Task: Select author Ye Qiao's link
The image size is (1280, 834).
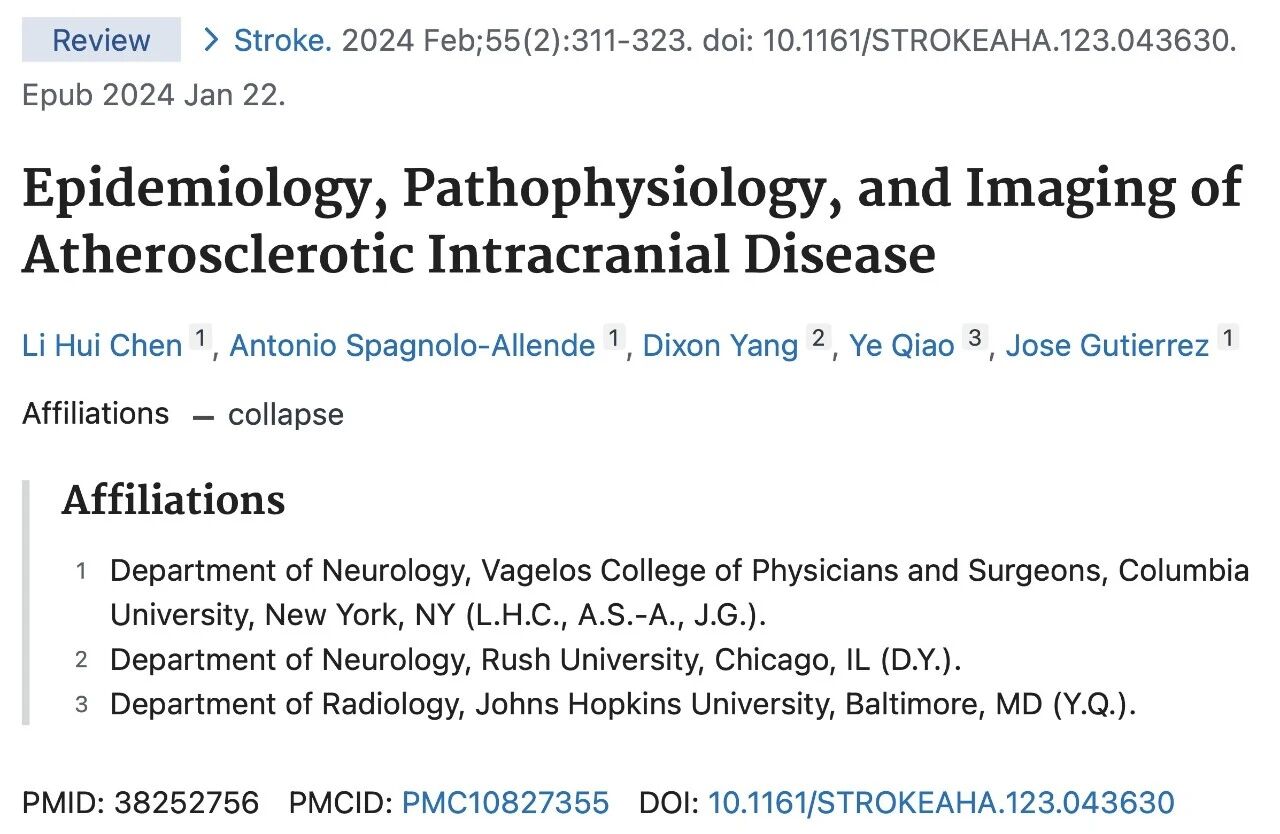Action: [x=902, y=346]
